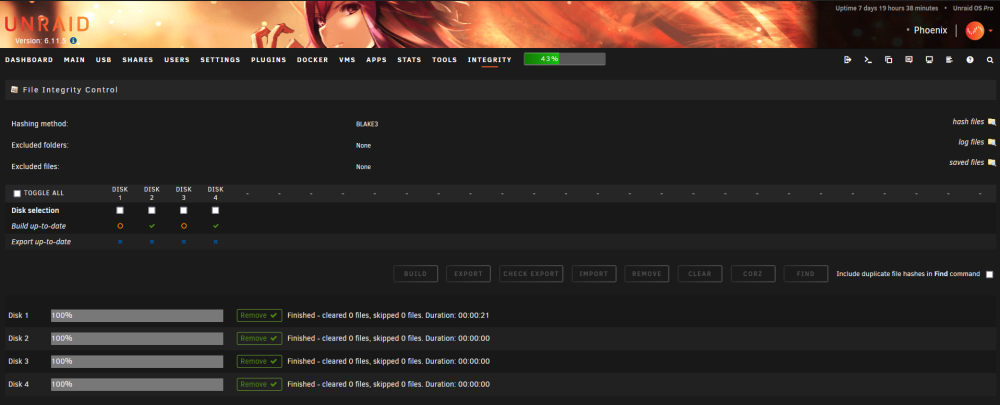The height and width of the screenshot is (405, 1000).
Task: Open the saved files folder icon
Action: [991, 163]
